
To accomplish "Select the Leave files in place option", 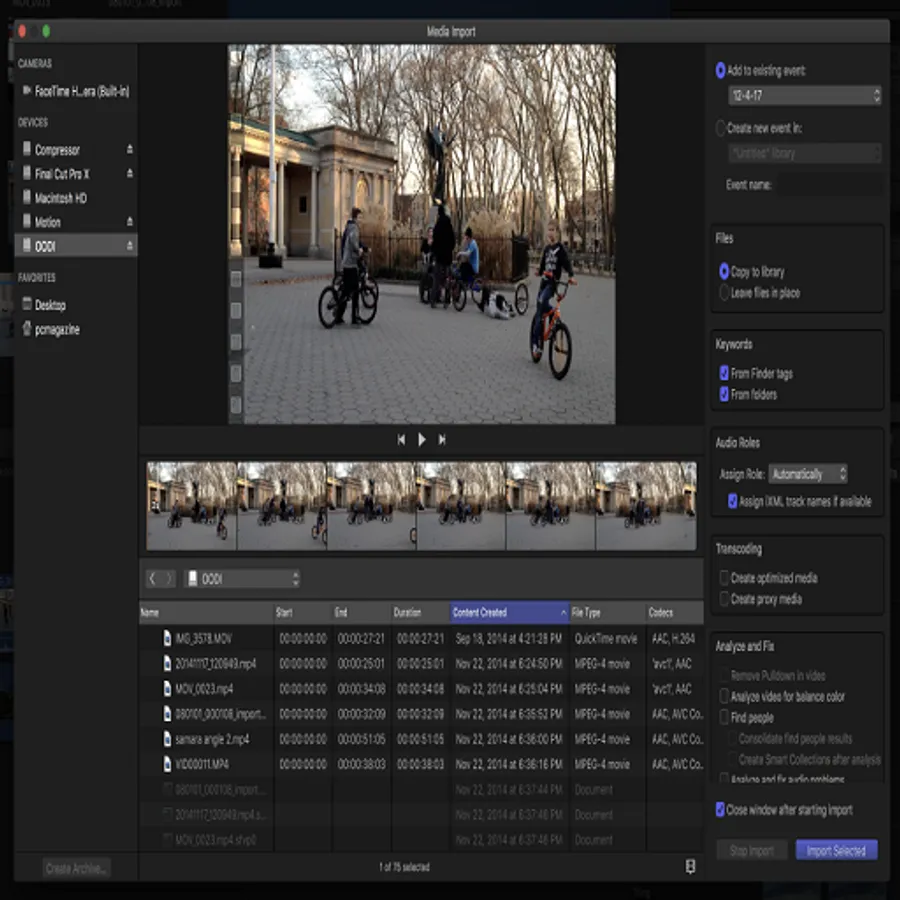I will 724,293.
